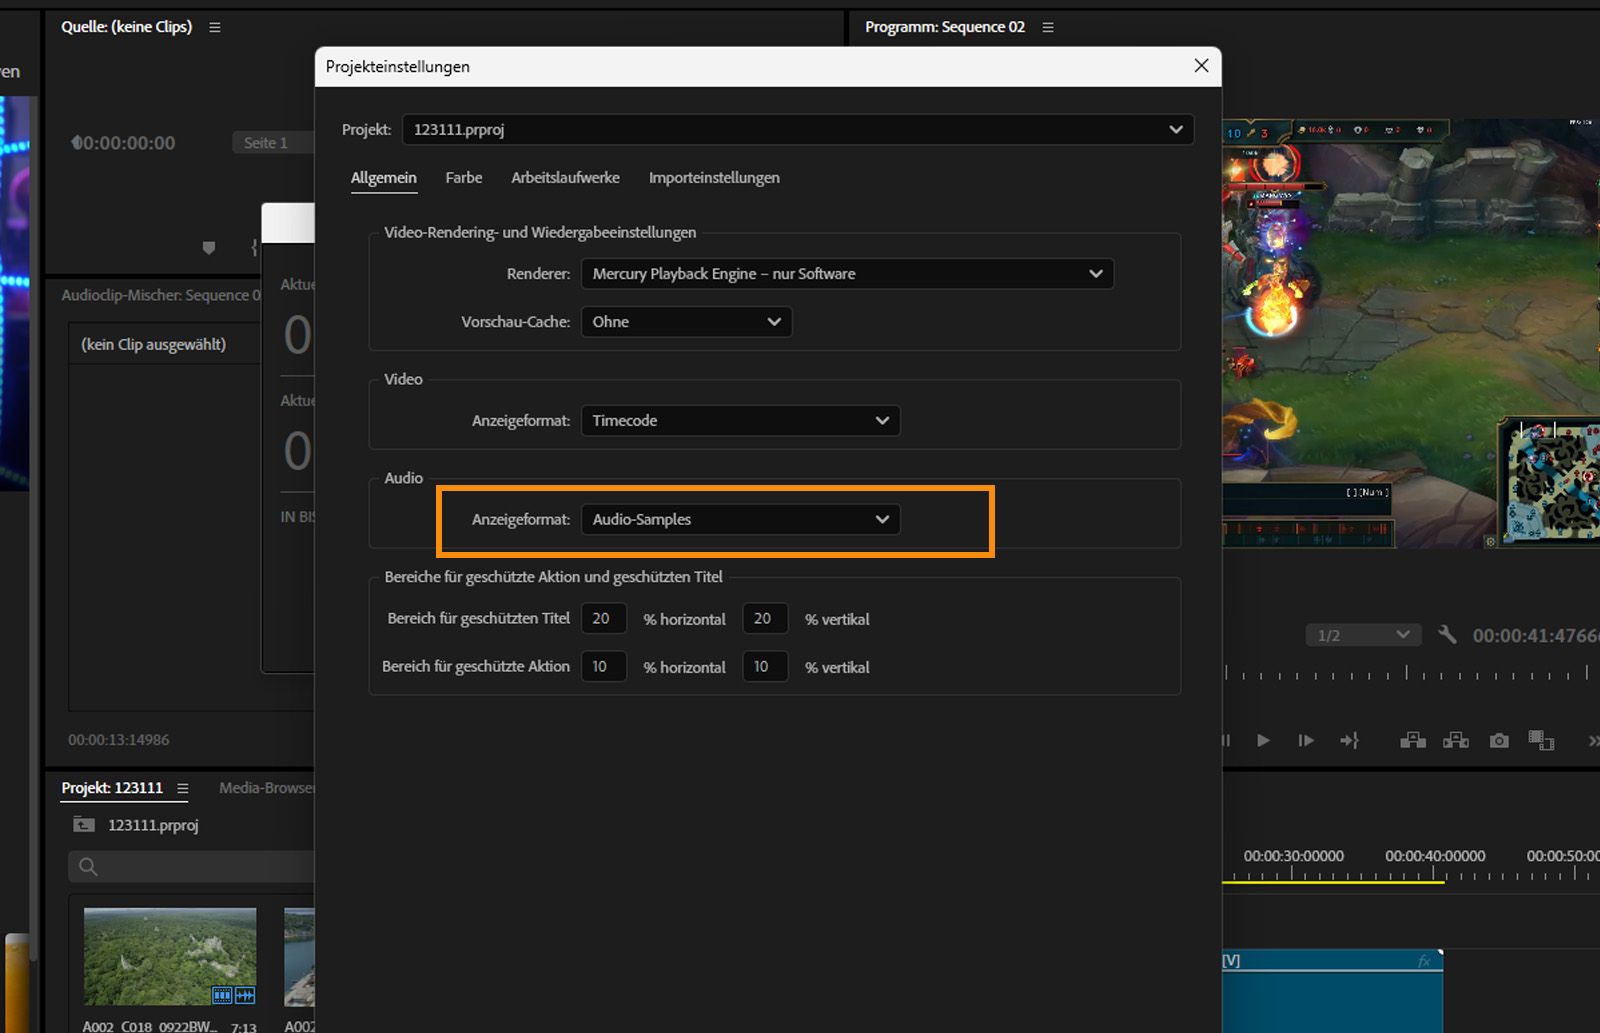The width and height of the screenshot is (1600, 1033).
Task: Go to Out point in program monitor
Action: [1350, 740]
